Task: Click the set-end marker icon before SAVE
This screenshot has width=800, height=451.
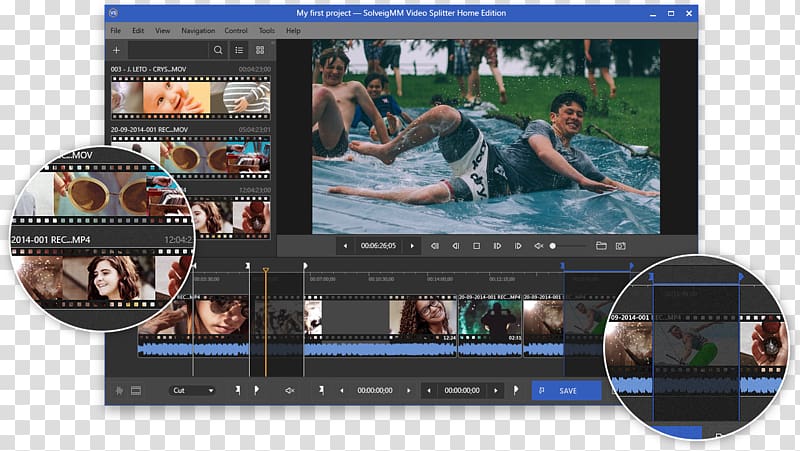Action: click(516, 390)
